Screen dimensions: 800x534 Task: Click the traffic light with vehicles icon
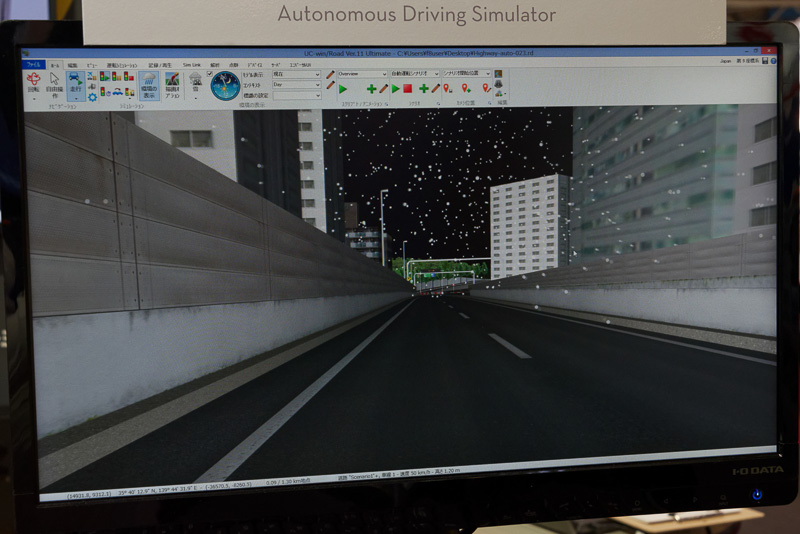point(130,92)
